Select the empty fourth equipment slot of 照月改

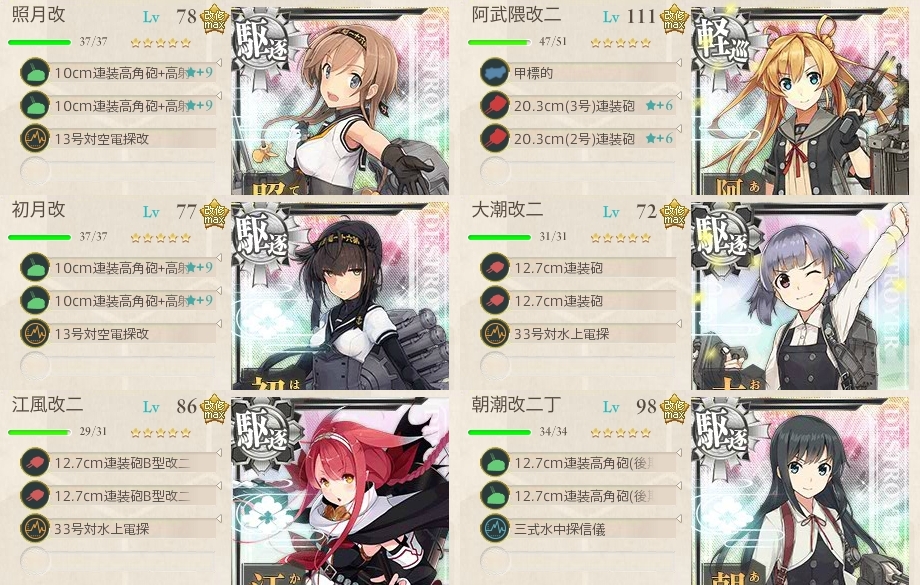pos(117,171)
